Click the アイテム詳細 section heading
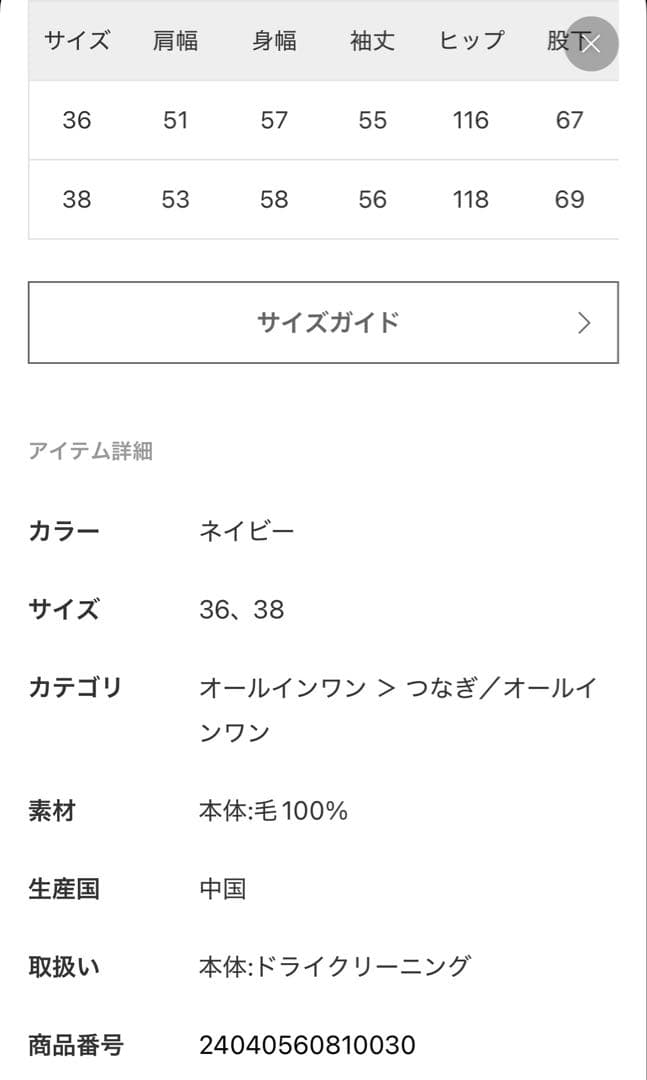The width and height of the screenshot is (647, 1080). (x=90, y=451)
